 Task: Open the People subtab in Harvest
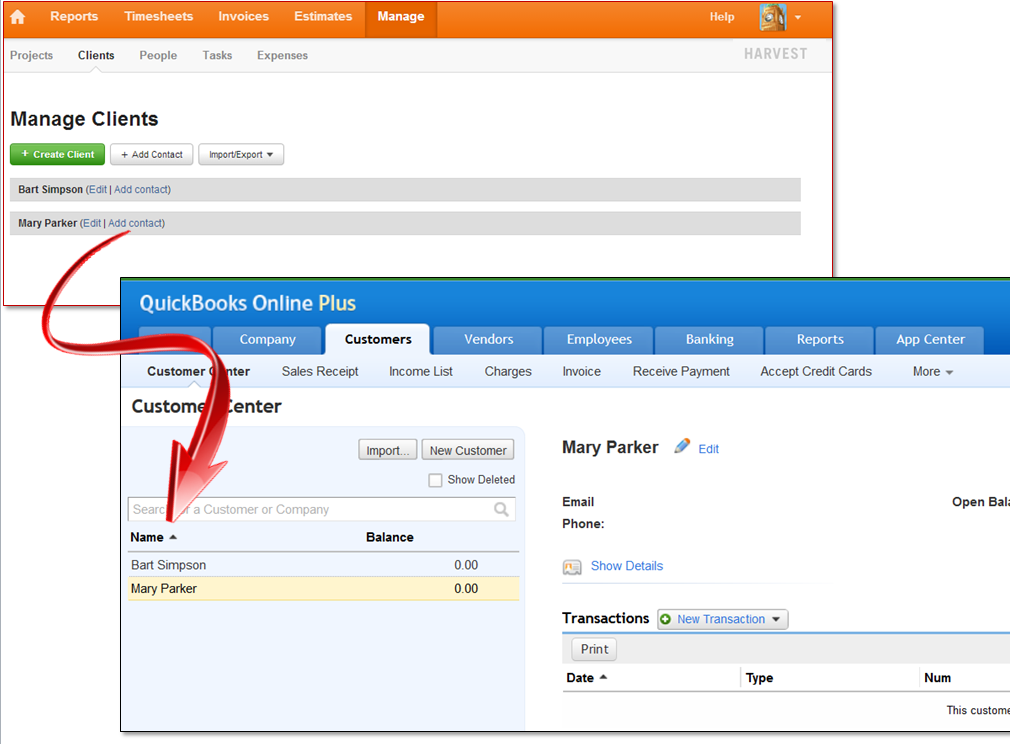tap(158, 55)
